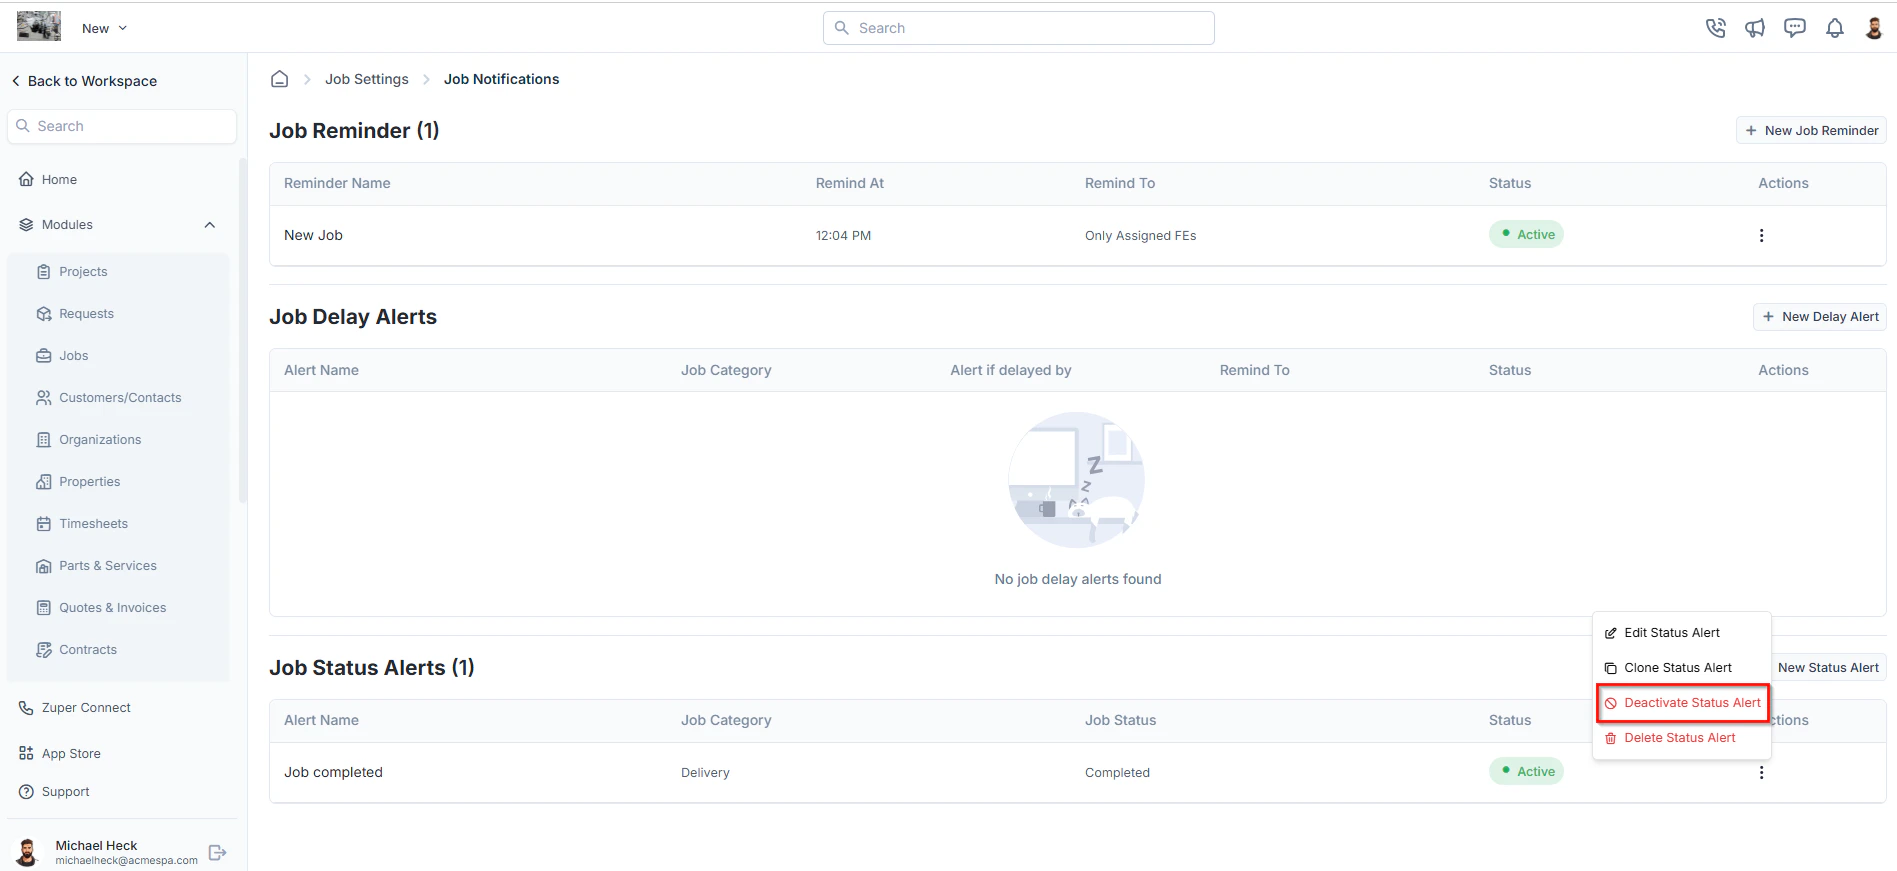Open Quotes & Invoices module

(101, 608)
